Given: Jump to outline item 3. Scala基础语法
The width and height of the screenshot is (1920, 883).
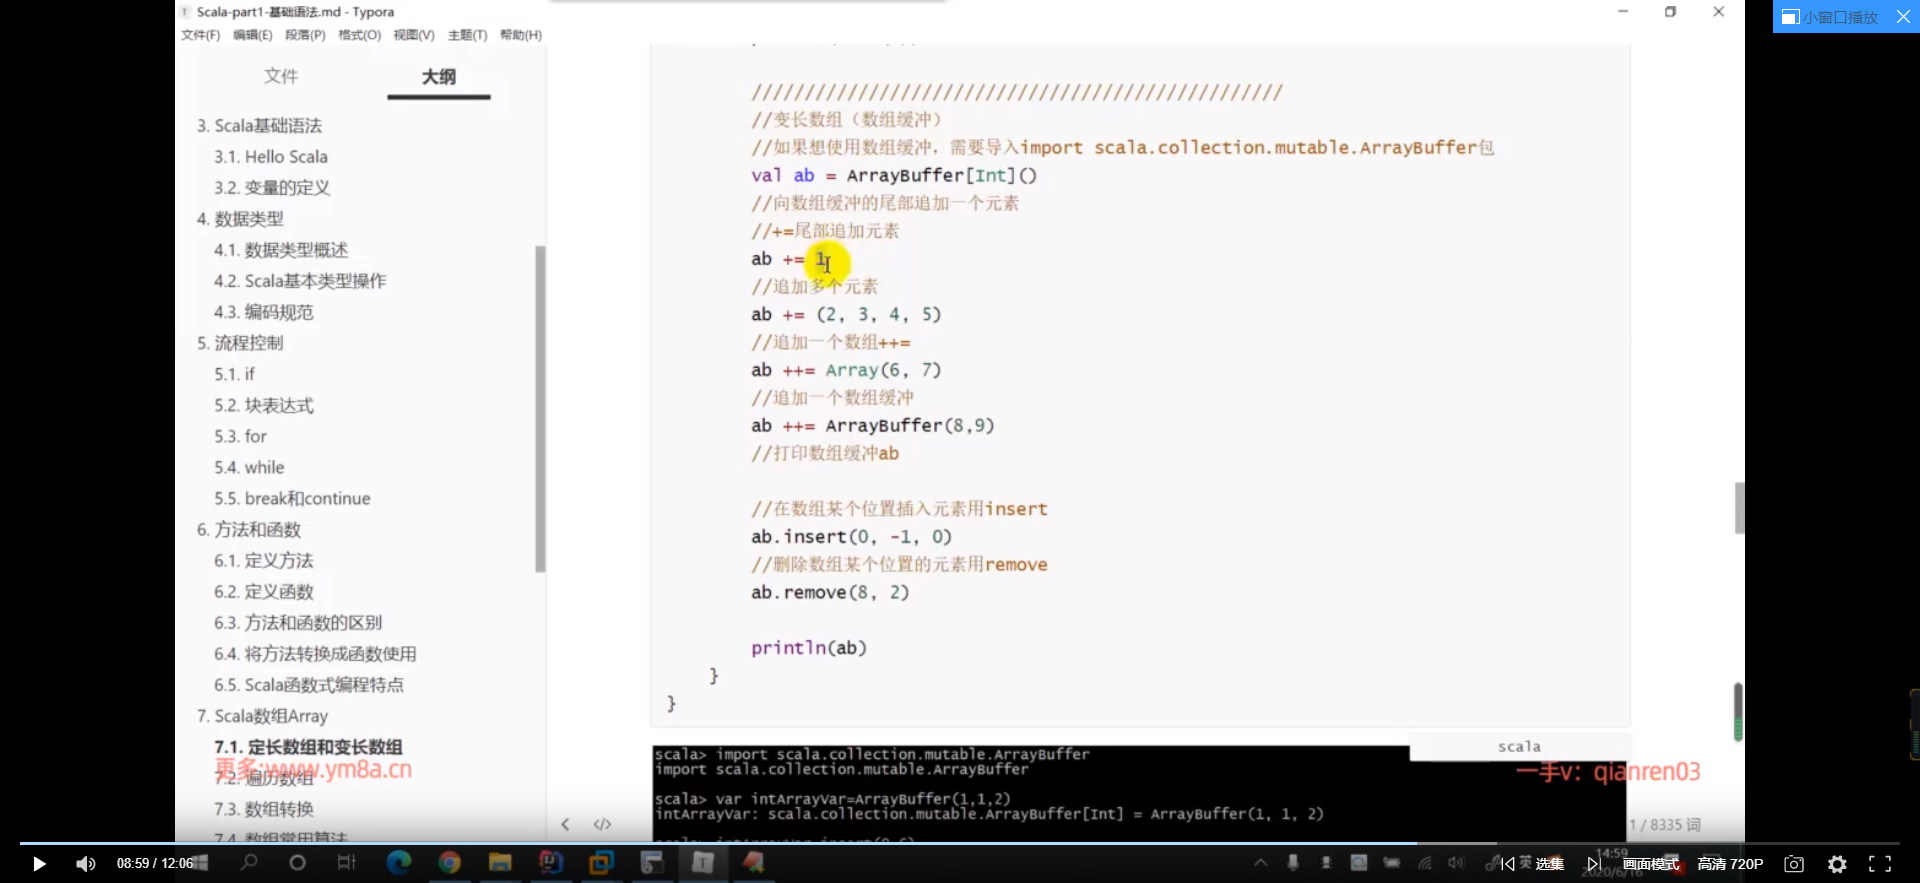Looking at the screenshot, I should (x=259, y=126).
